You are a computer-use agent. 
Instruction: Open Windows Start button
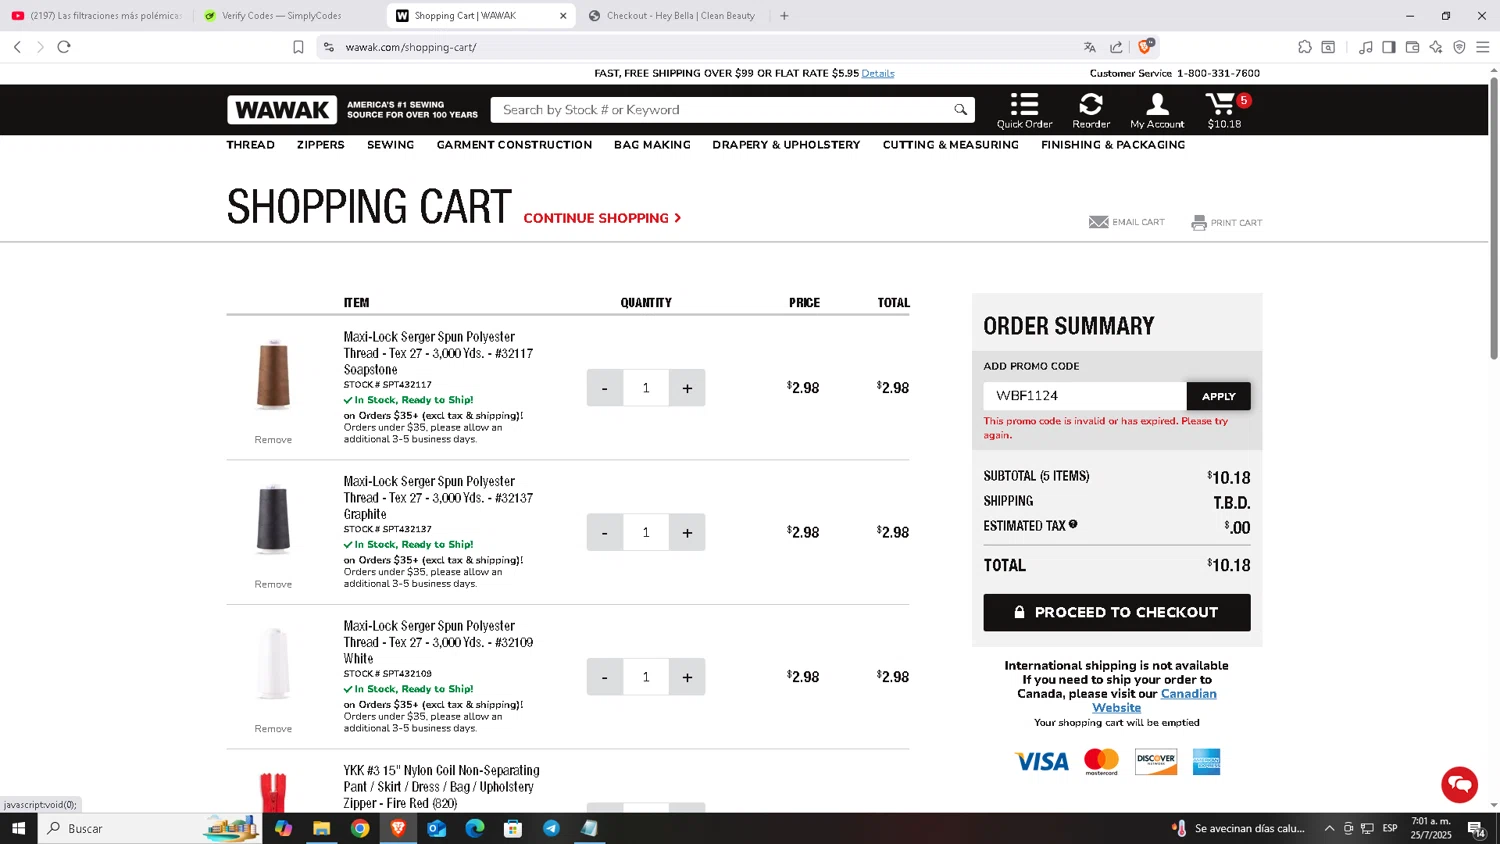pyautogui.click(x=18, y=828)
